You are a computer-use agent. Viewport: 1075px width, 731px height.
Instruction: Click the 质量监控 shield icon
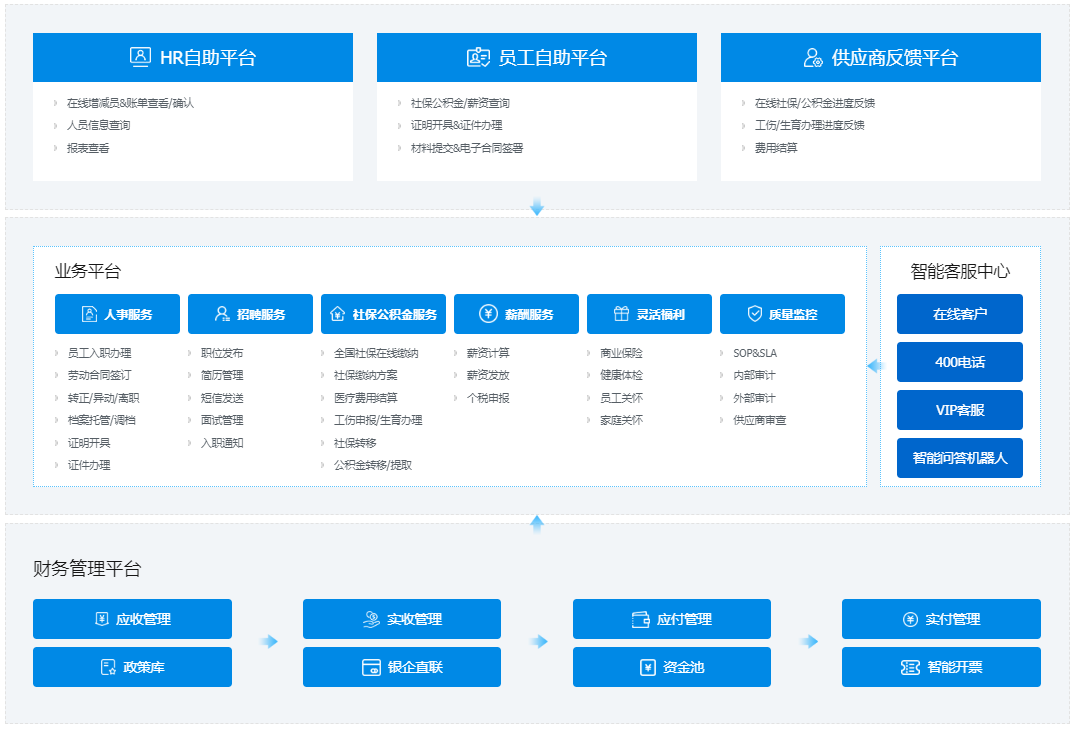tap(755, 314)
